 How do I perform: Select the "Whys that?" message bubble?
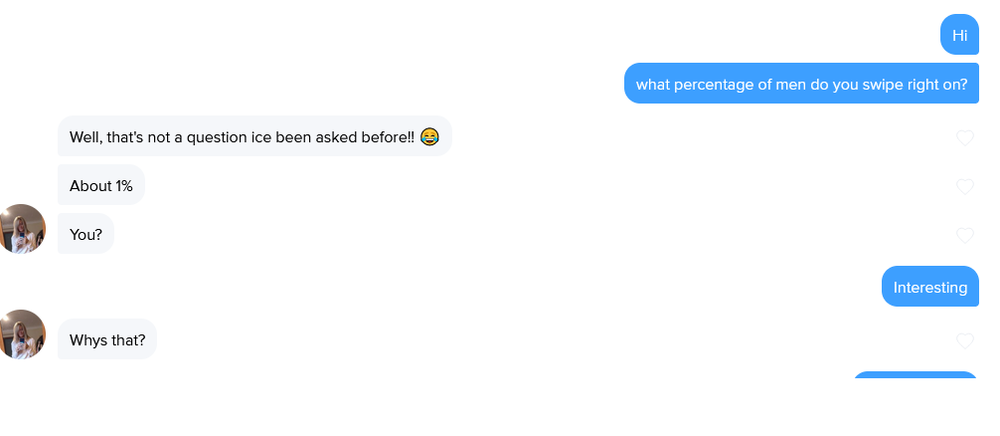107,340
